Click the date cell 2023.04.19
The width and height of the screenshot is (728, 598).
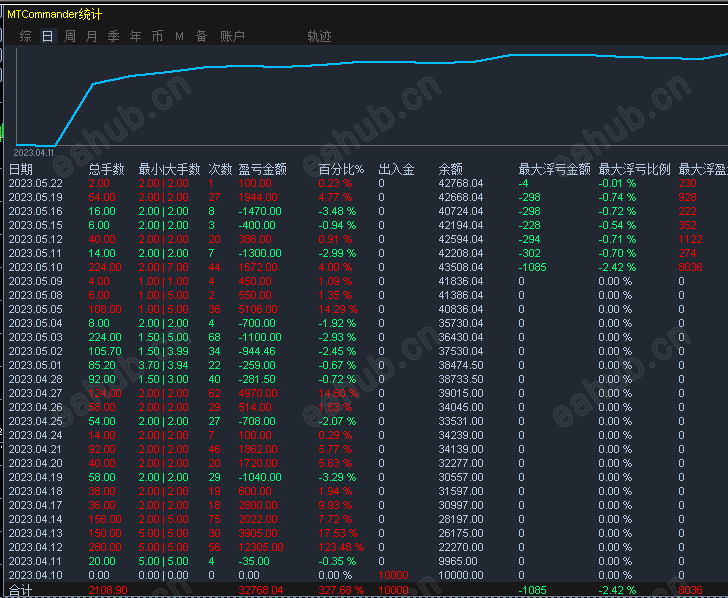pos(35,477)
